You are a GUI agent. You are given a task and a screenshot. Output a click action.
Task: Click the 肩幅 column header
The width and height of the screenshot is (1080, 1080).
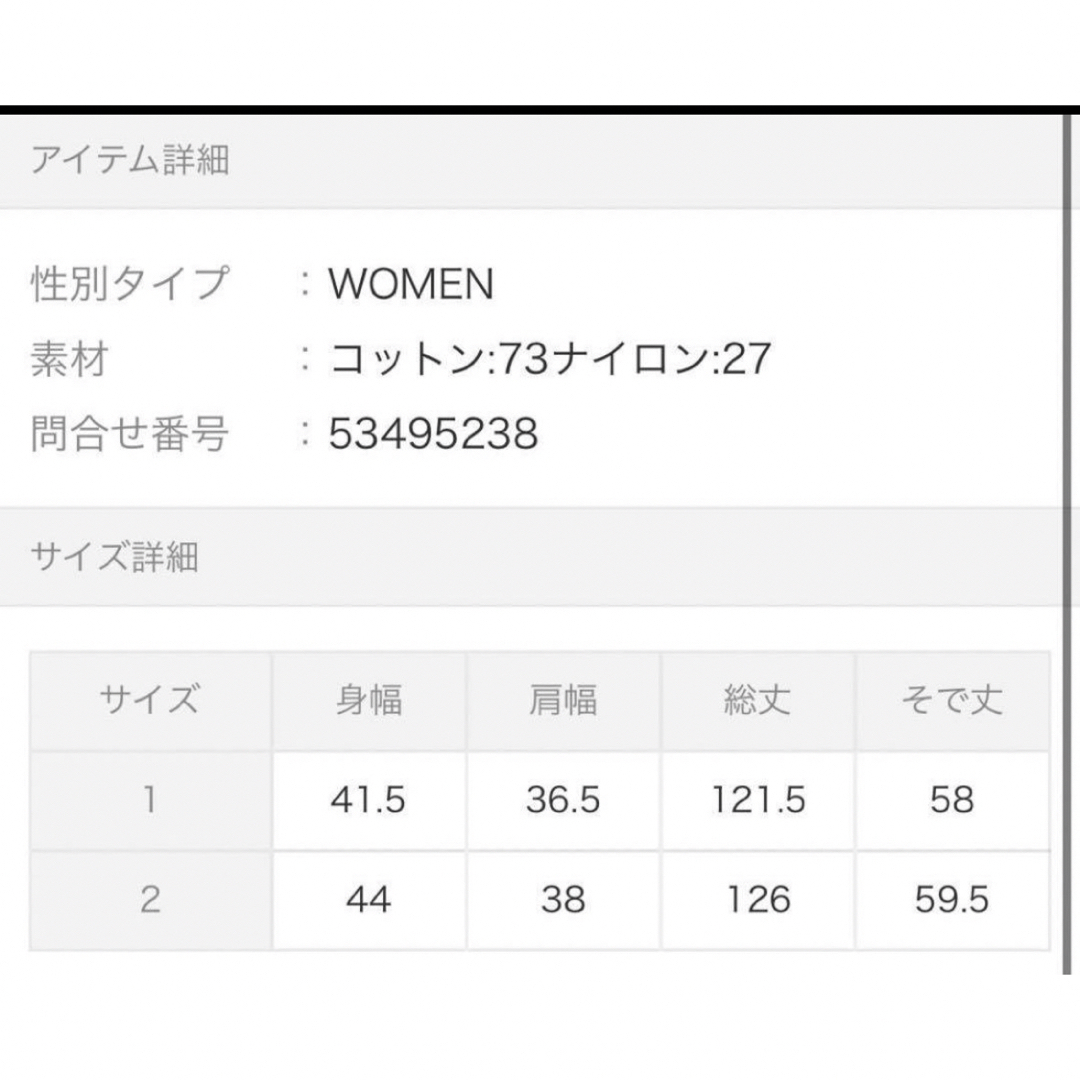pos(563,700)
